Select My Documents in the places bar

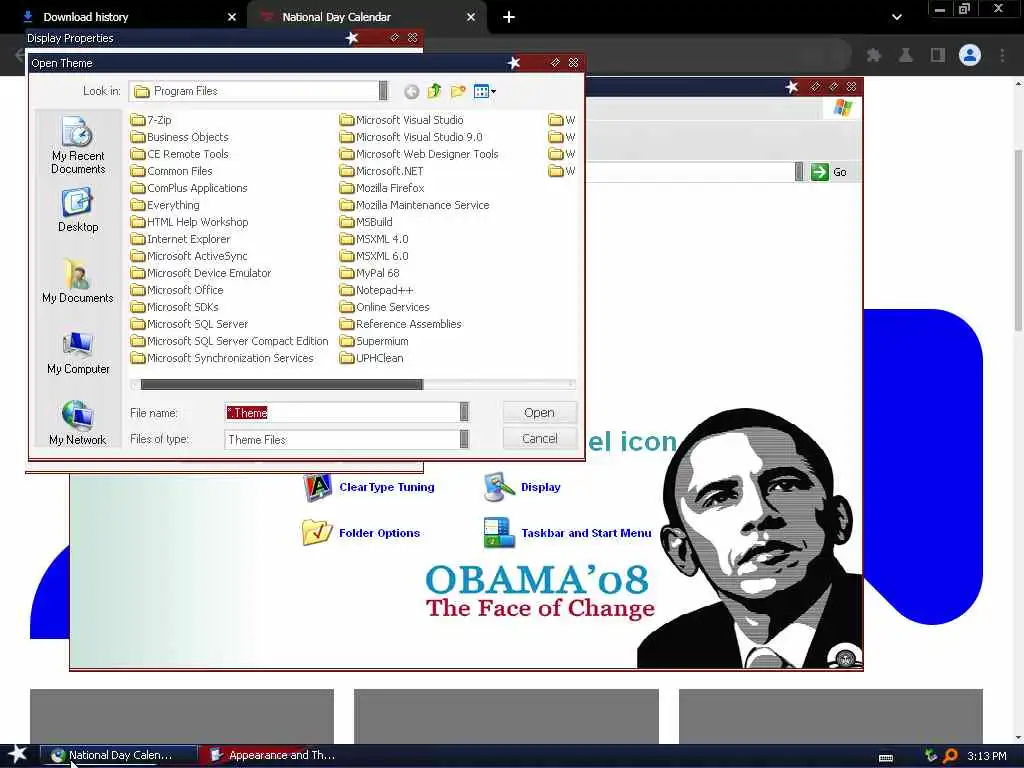click(78, 281)
